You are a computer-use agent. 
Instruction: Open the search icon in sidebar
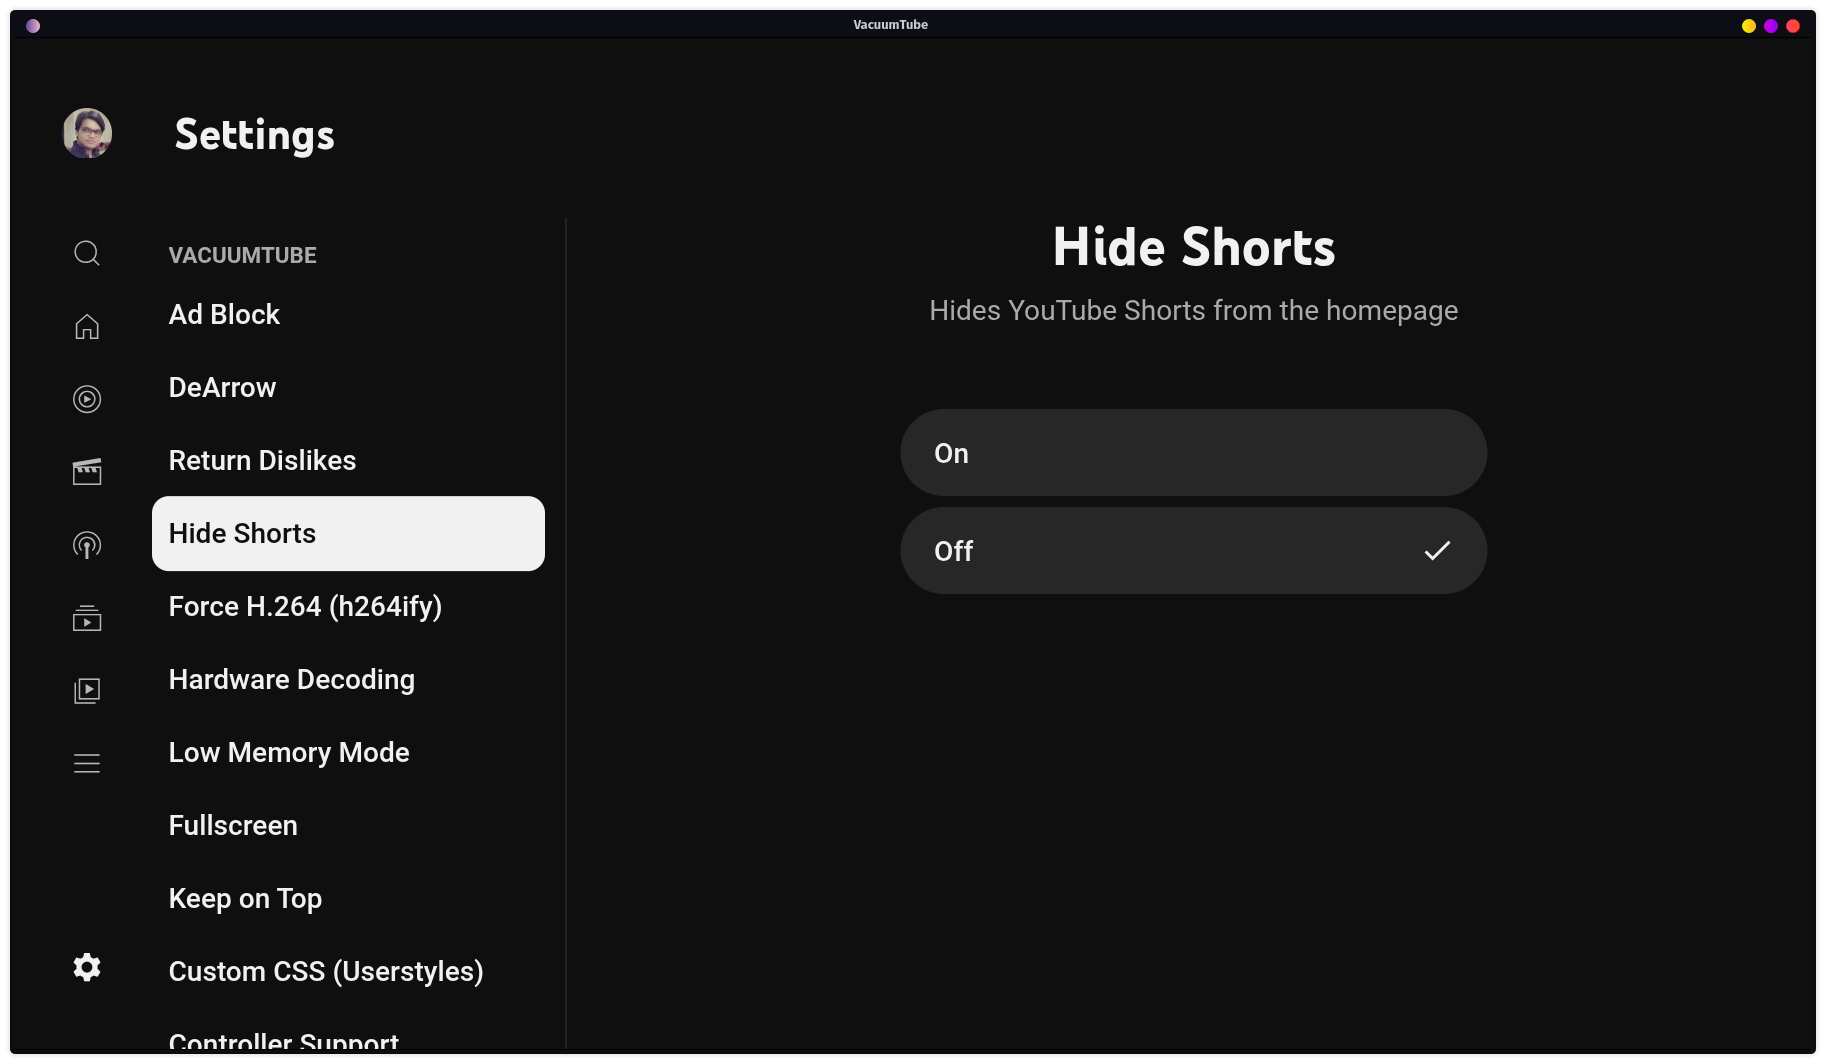click(x=87, y=253)
